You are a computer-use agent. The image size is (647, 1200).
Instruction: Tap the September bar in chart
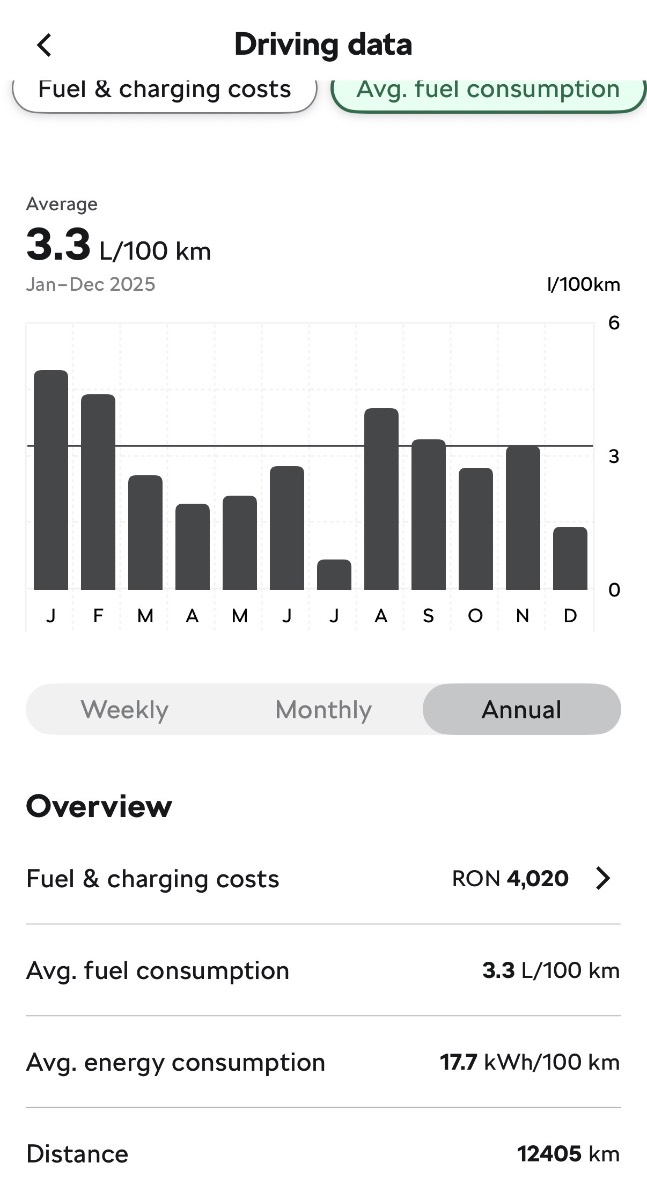click(x=428, y=514)
